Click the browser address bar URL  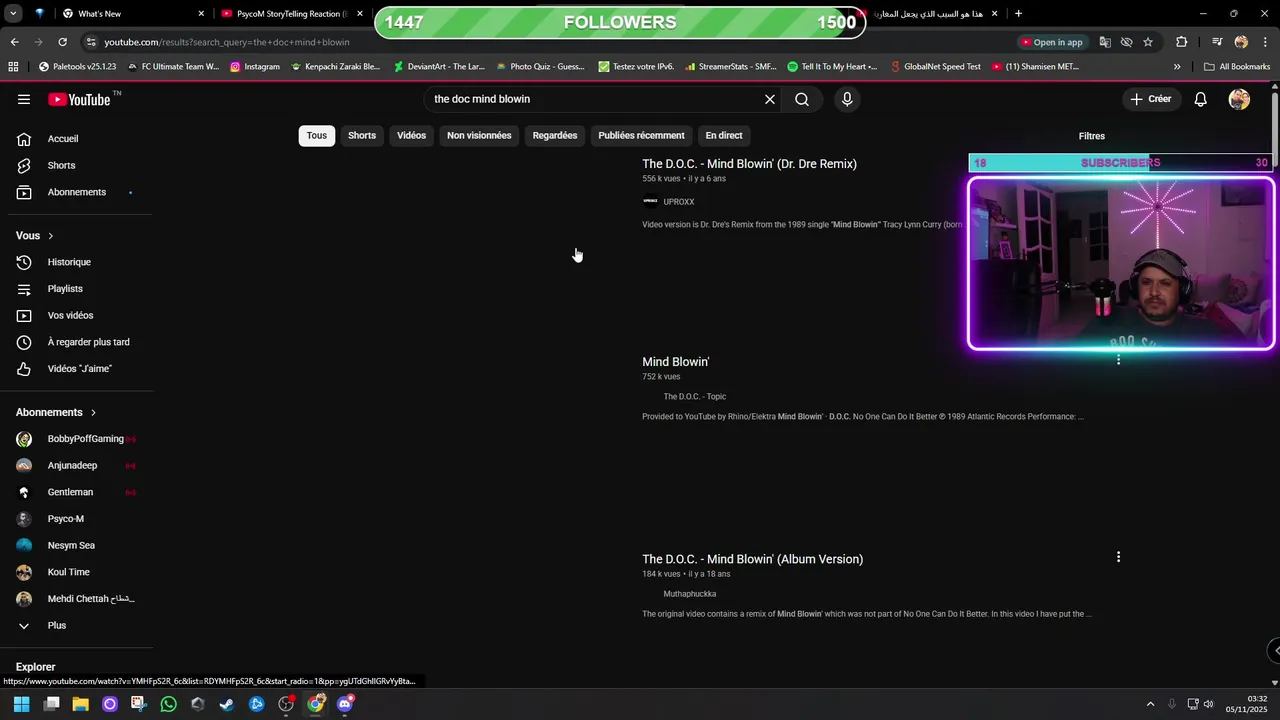tap(227, 42)
